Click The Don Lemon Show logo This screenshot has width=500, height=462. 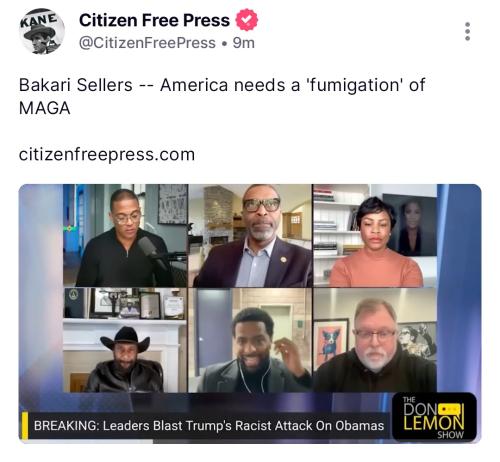tap(434, 417)
